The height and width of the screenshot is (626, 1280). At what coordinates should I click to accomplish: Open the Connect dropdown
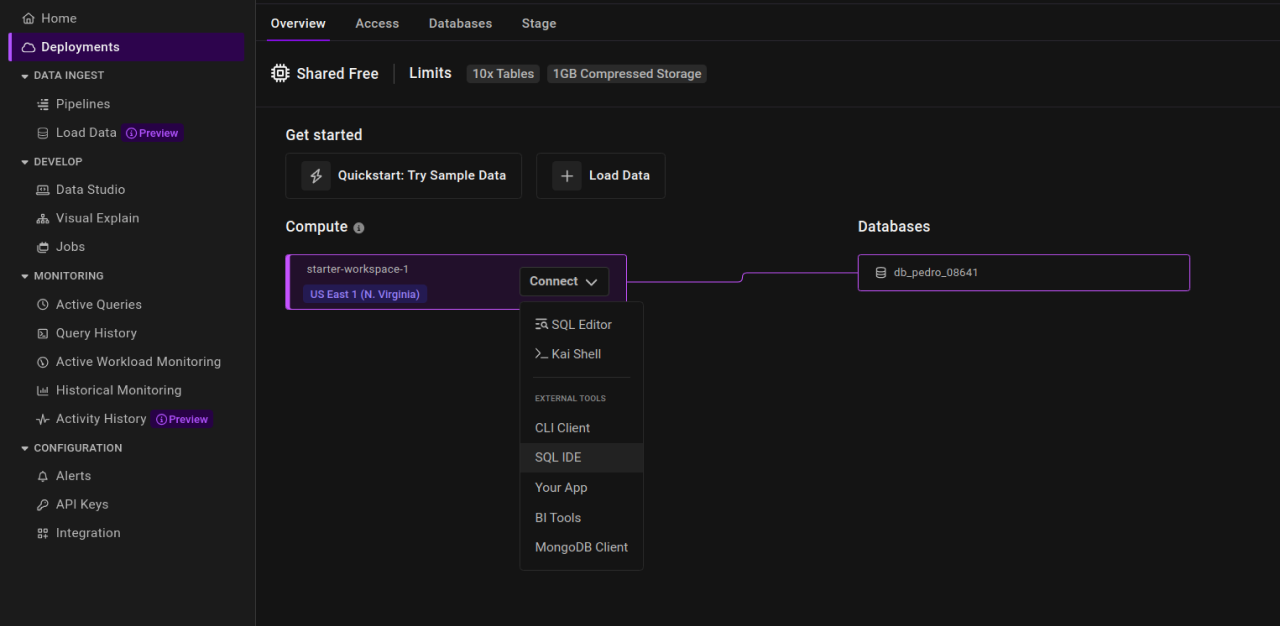(x=564, y=281)
